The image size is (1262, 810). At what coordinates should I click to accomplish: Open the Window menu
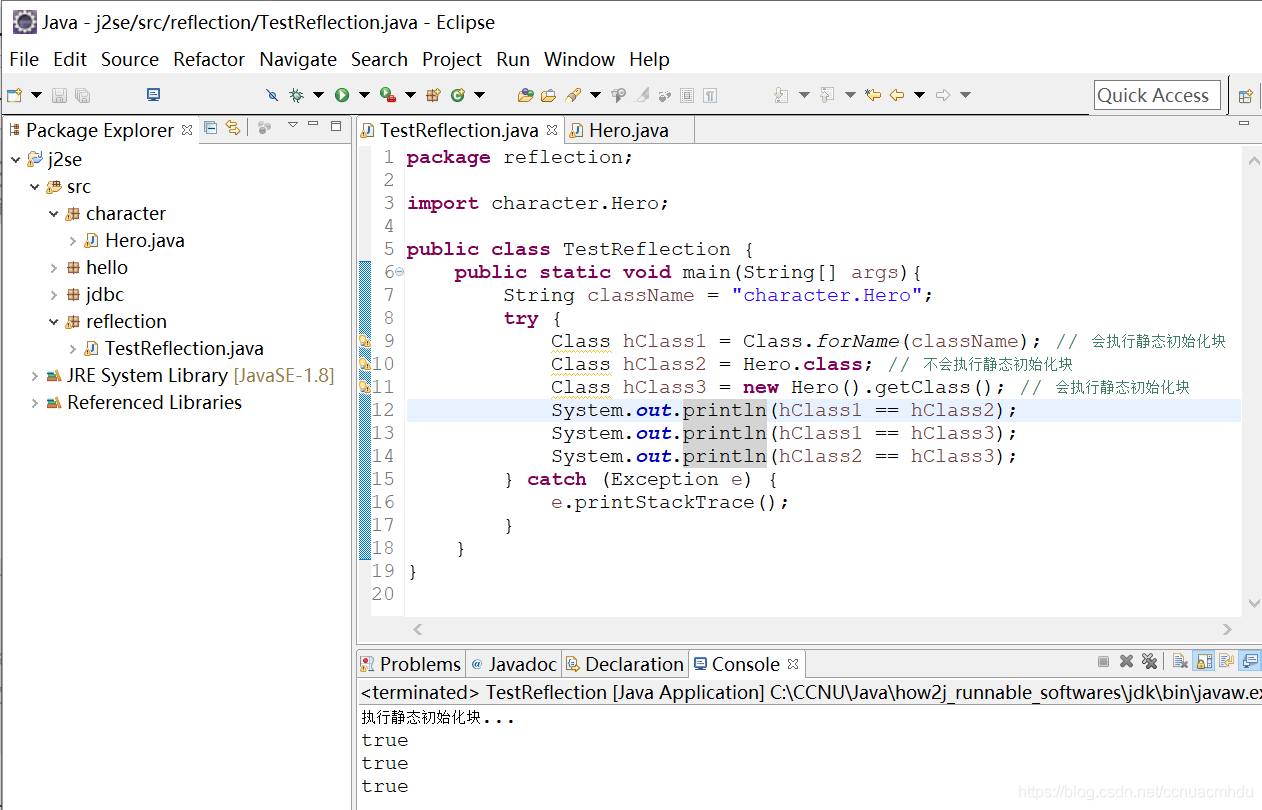tap(580, 59)
